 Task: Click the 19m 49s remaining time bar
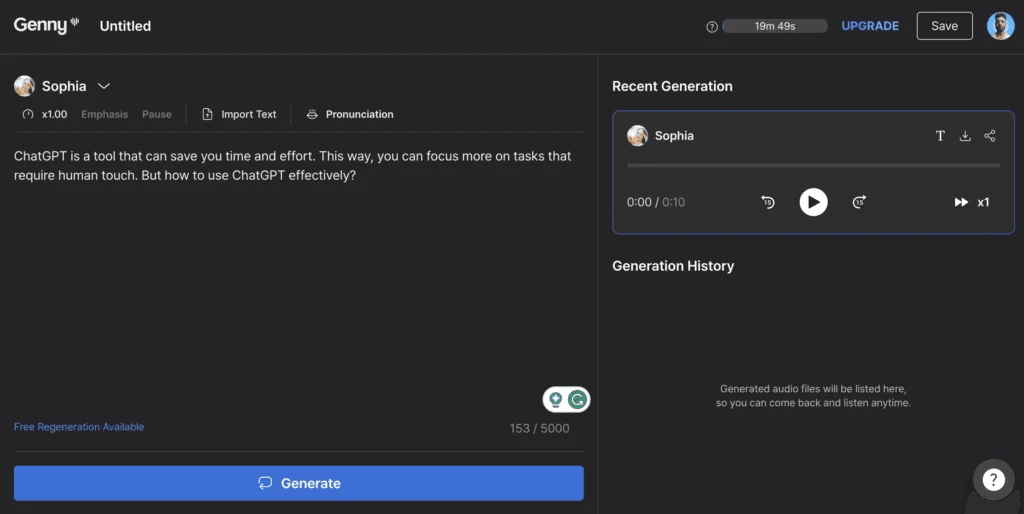click(x=775, y=26)
